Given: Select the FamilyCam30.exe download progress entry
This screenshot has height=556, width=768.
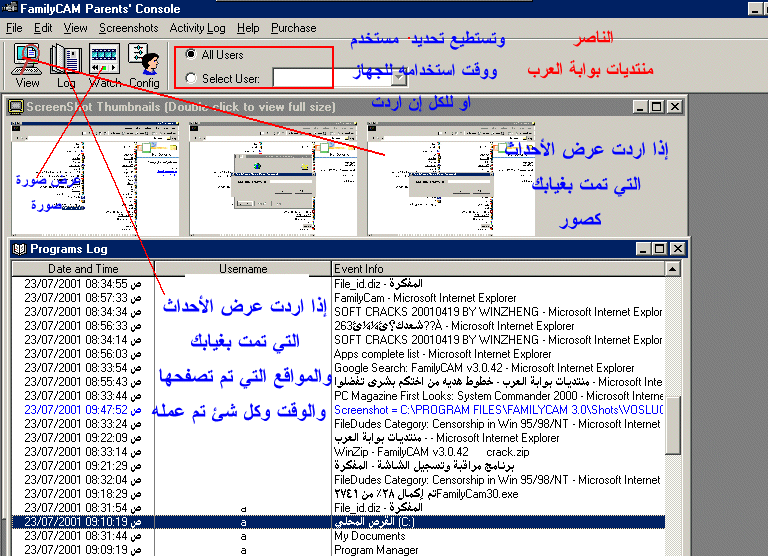Looking at the screenshot, I should 338,494.
